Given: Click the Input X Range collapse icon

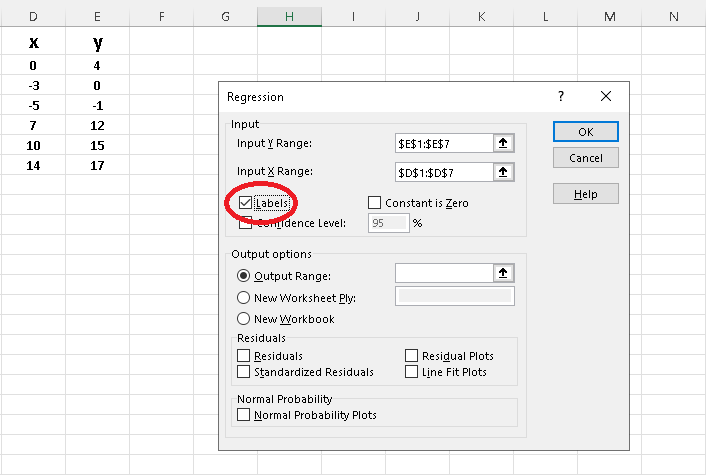Looking at the screenshot, I should (x=503, y=173).
